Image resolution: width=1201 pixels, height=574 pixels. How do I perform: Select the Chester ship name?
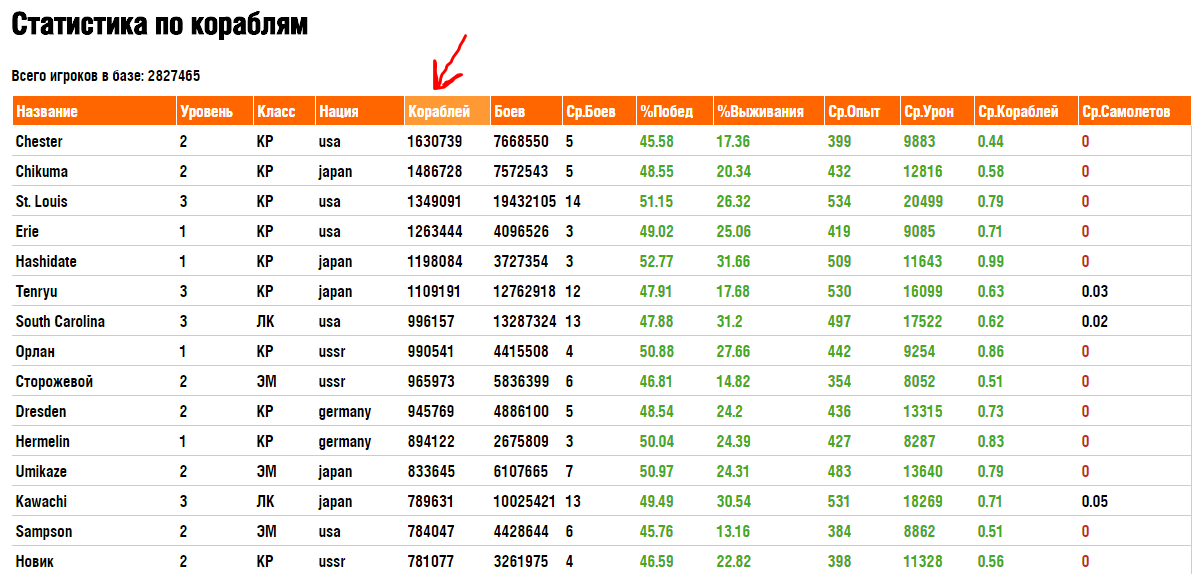click(39, 141)
